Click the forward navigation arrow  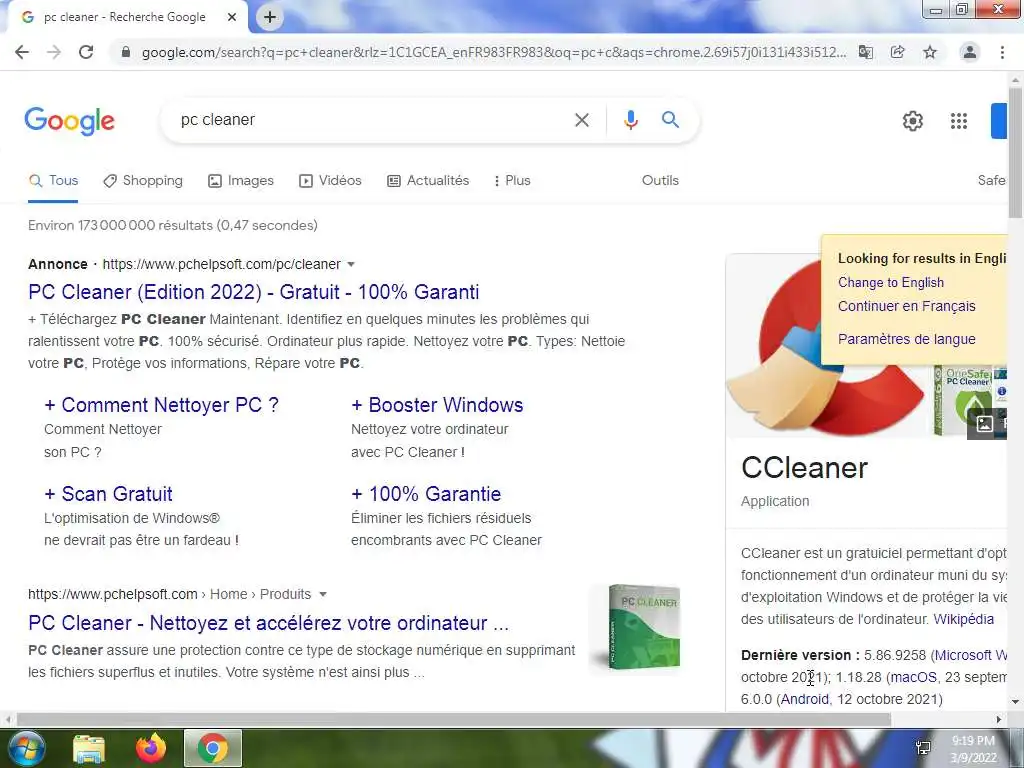[x=54, y=52]
